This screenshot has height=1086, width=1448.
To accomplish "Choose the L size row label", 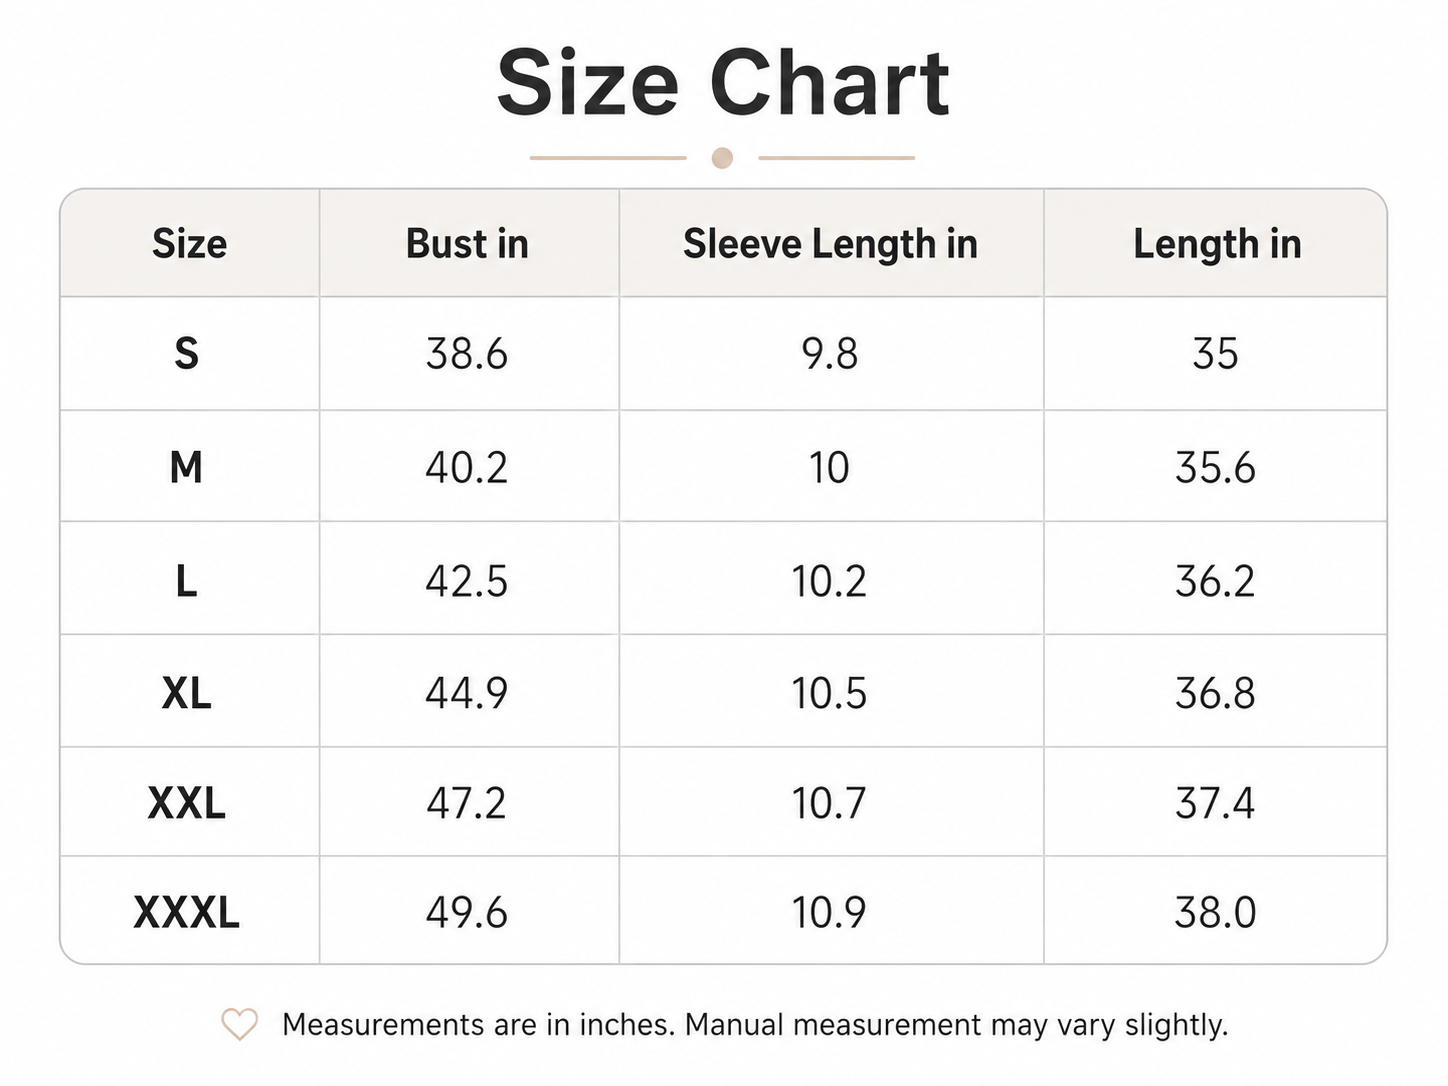I will point(186,580).
